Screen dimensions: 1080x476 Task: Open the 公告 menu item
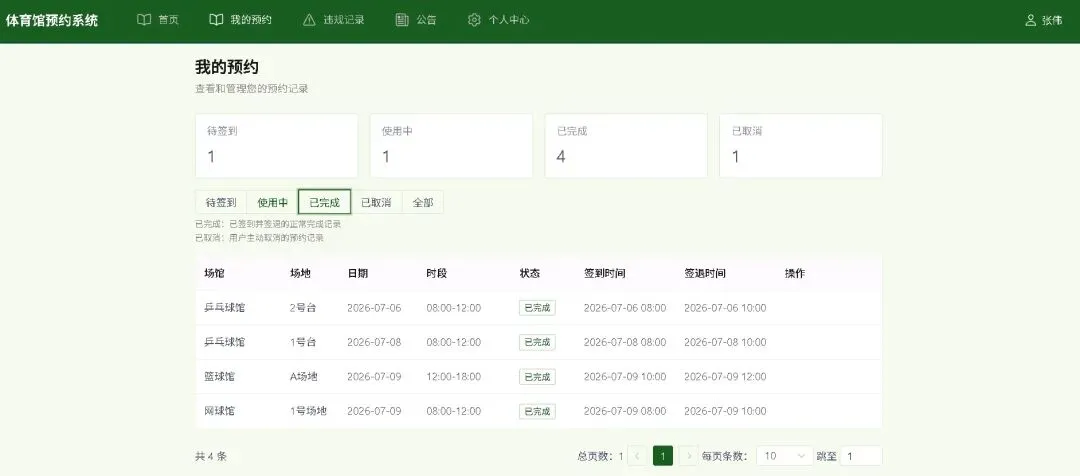tap(416, 20)
